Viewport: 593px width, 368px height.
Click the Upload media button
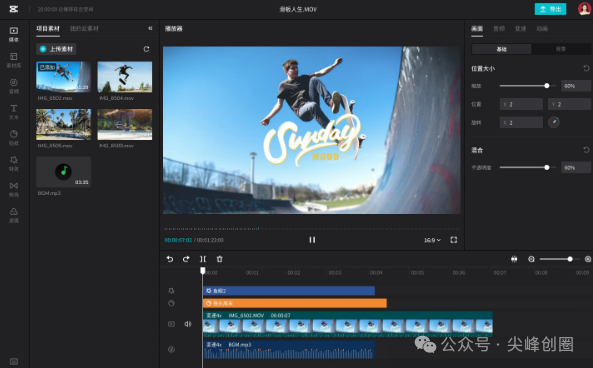[x=56, y=49]
